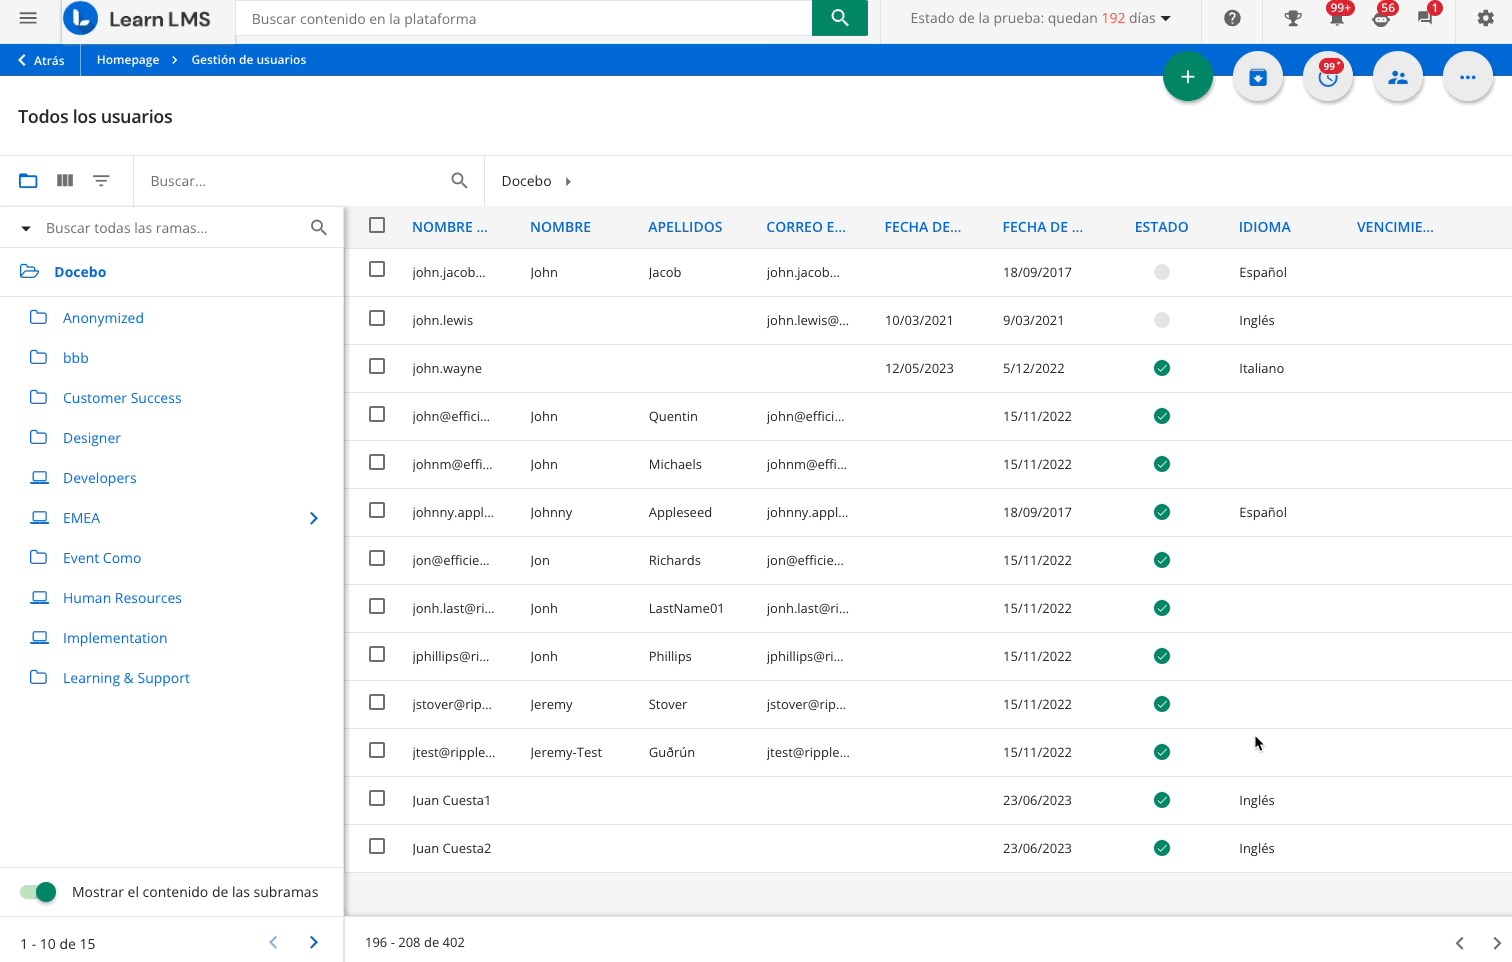The image size is (1512, 962).
Task: Sort by VENCIMIE... column header
Action: click(1395, 227)
